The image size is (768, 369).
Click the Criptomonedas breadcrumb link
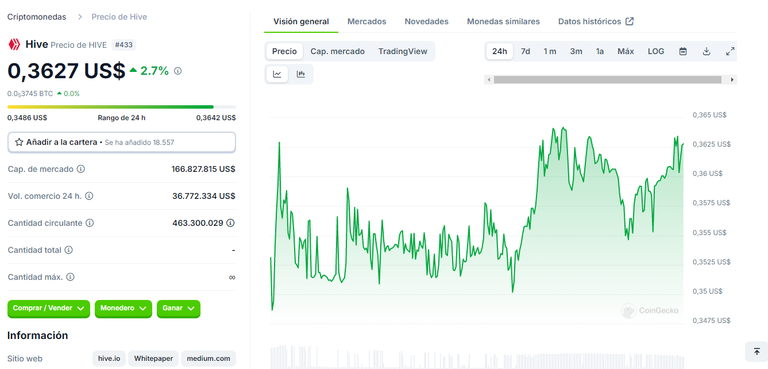[x=36, y=17]
